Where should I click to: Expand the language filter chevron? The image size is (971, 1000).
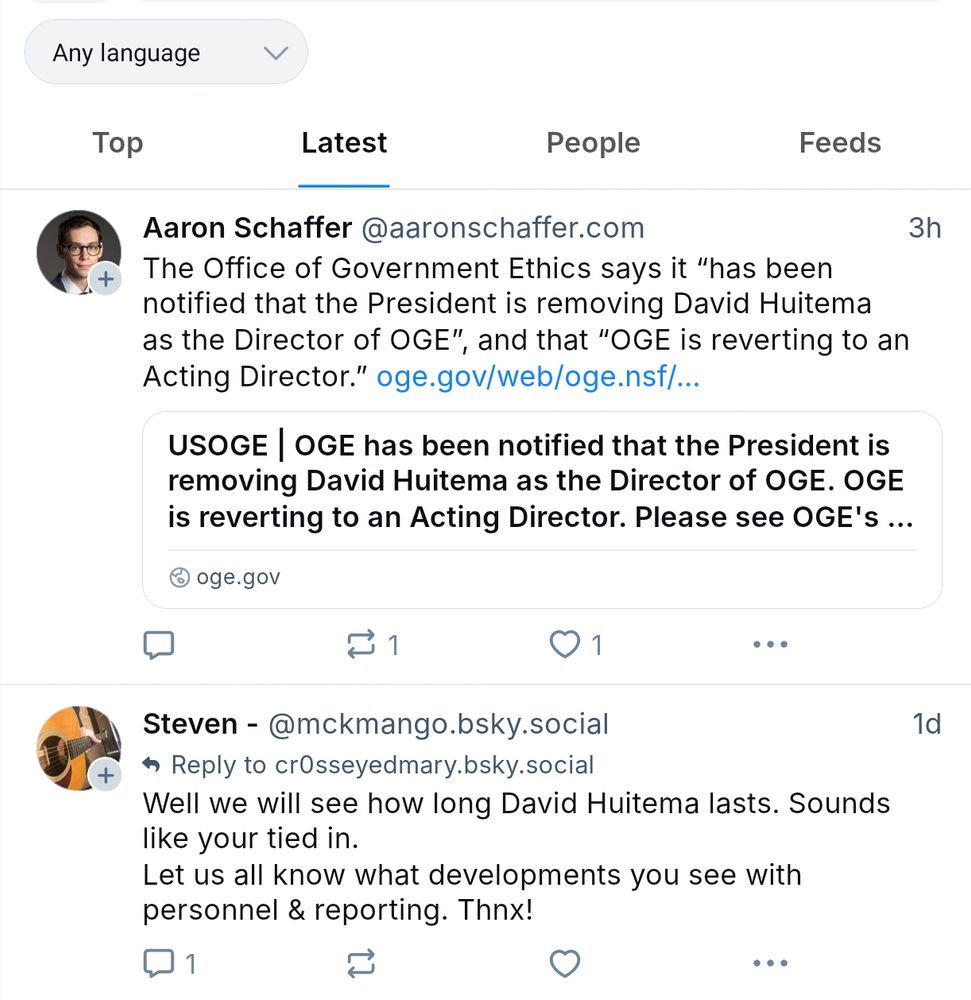pos(277,52)
